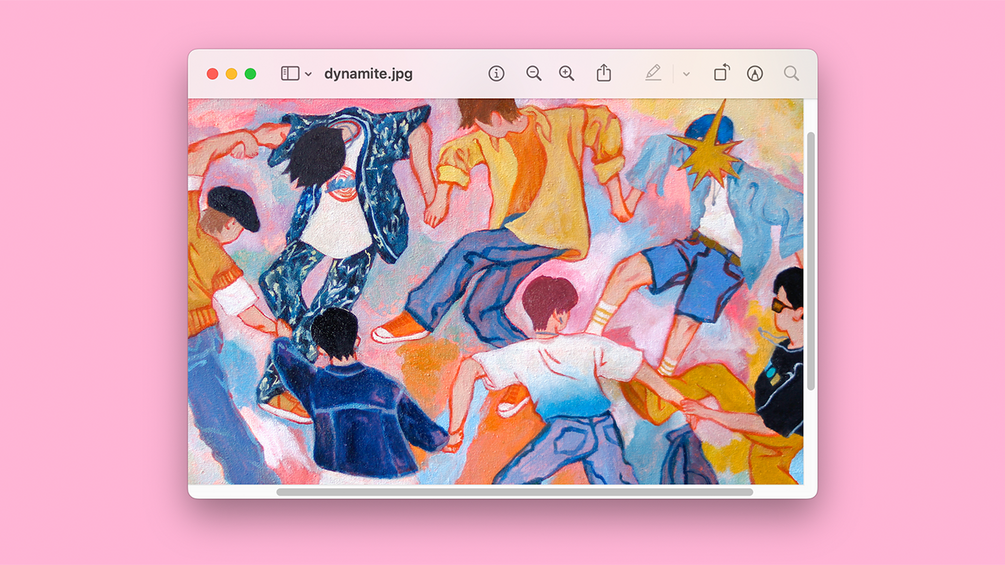1005x565 pixels.
Task: Rotate the image with the rotate icon
Action: pos(722,72)
